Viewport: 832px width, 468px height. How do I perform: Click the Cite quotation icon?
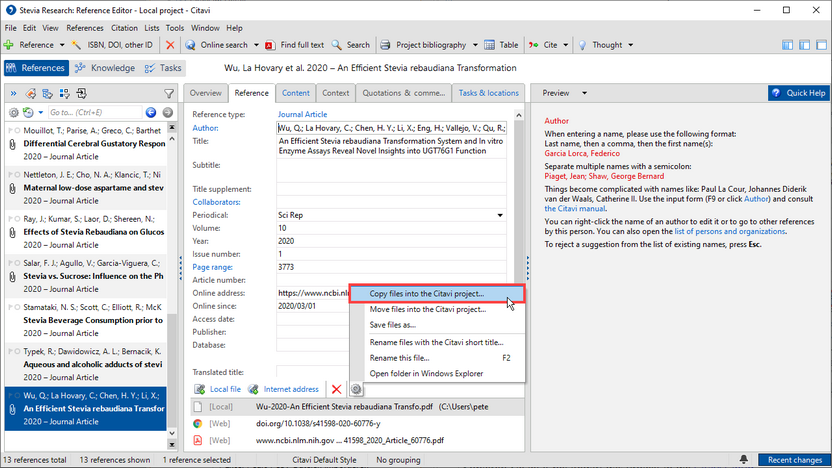tap(533, 45)
